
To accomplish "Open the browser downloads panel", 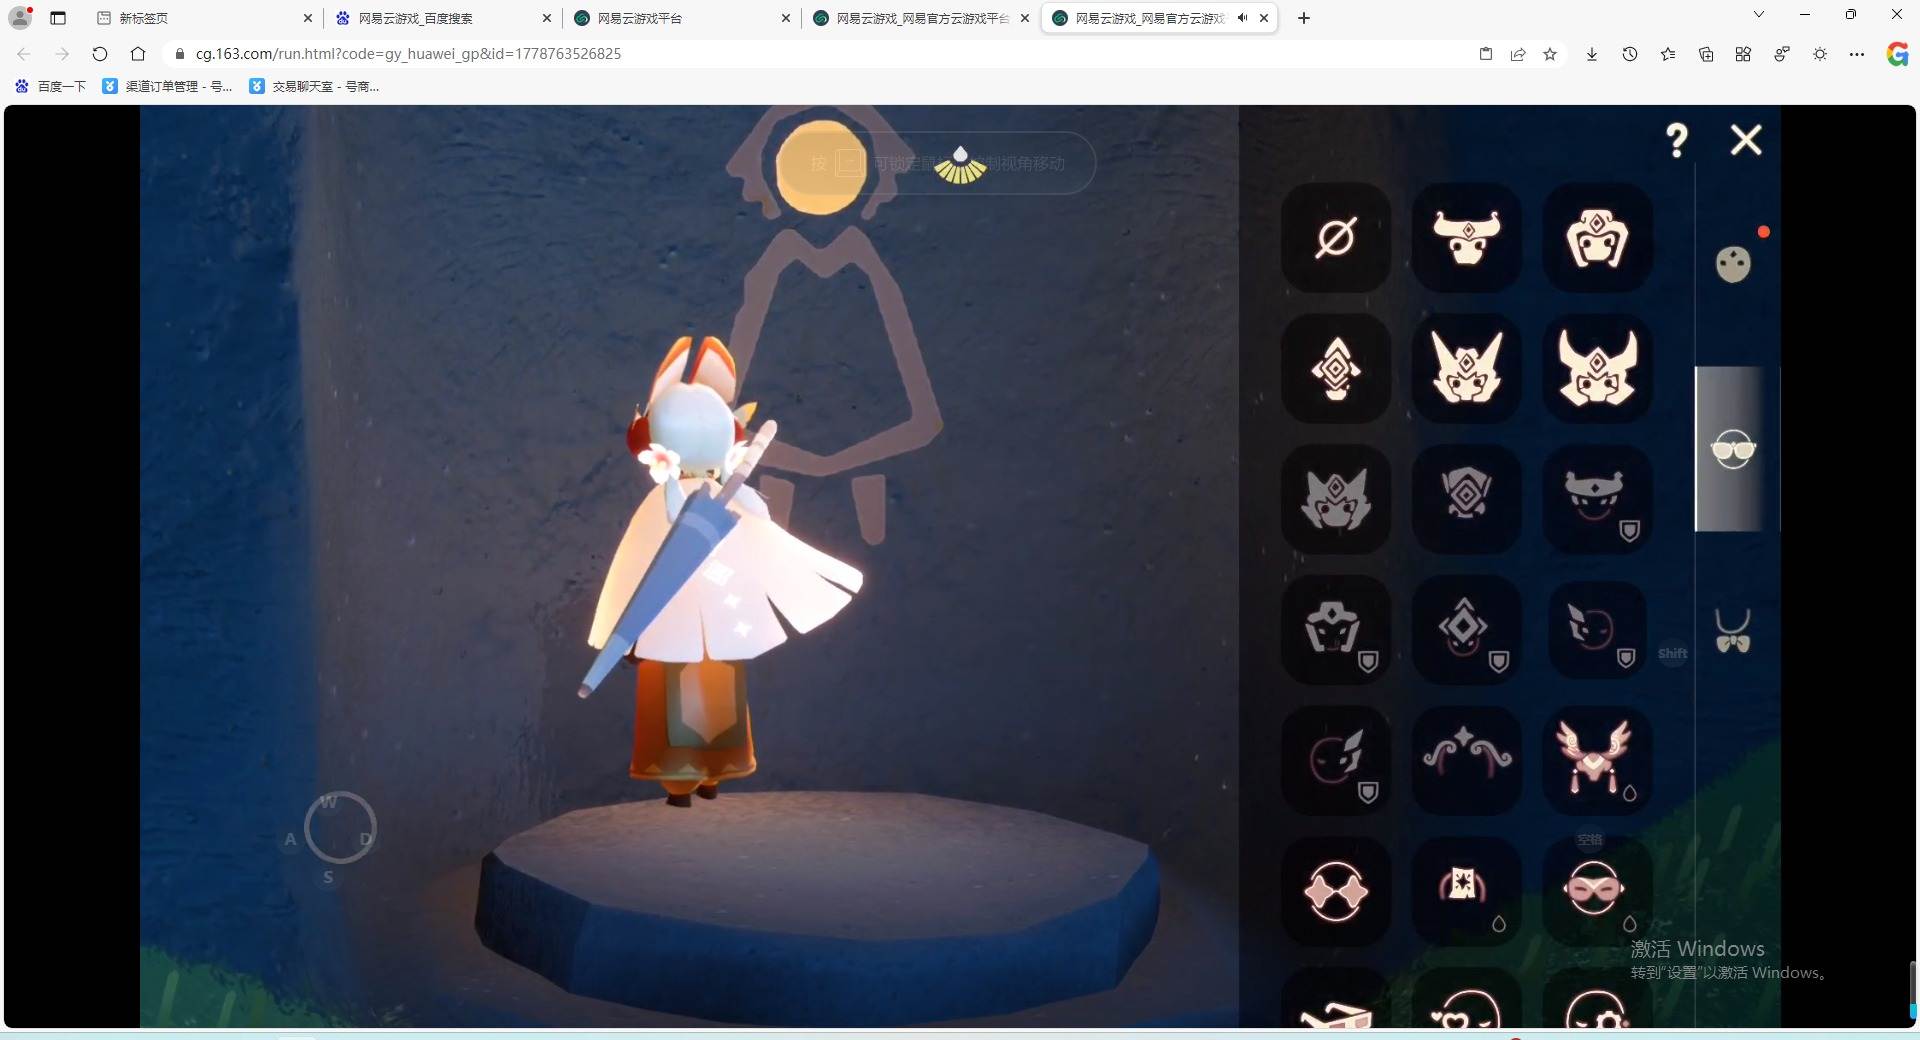I will (1592, 54).
